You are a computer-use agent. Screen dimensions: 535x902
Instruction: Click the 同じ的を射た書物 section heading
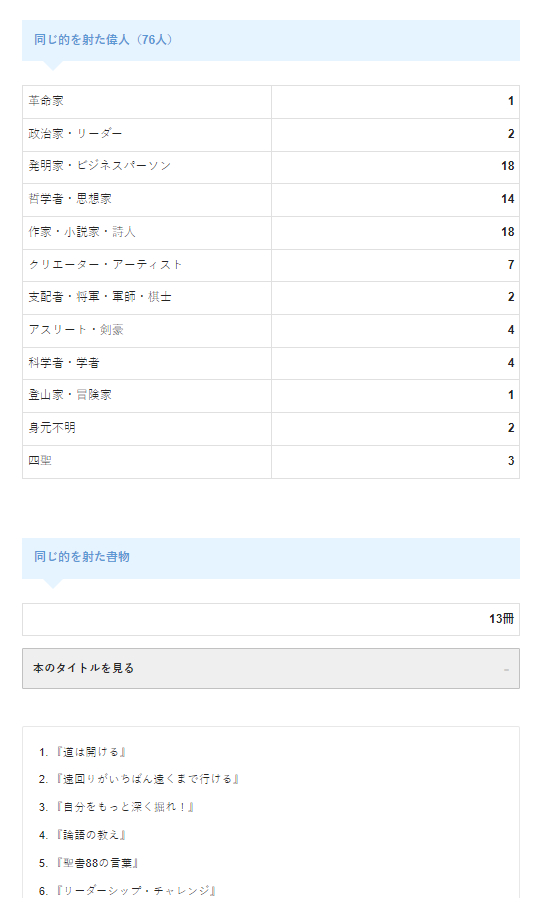point(82,557)
